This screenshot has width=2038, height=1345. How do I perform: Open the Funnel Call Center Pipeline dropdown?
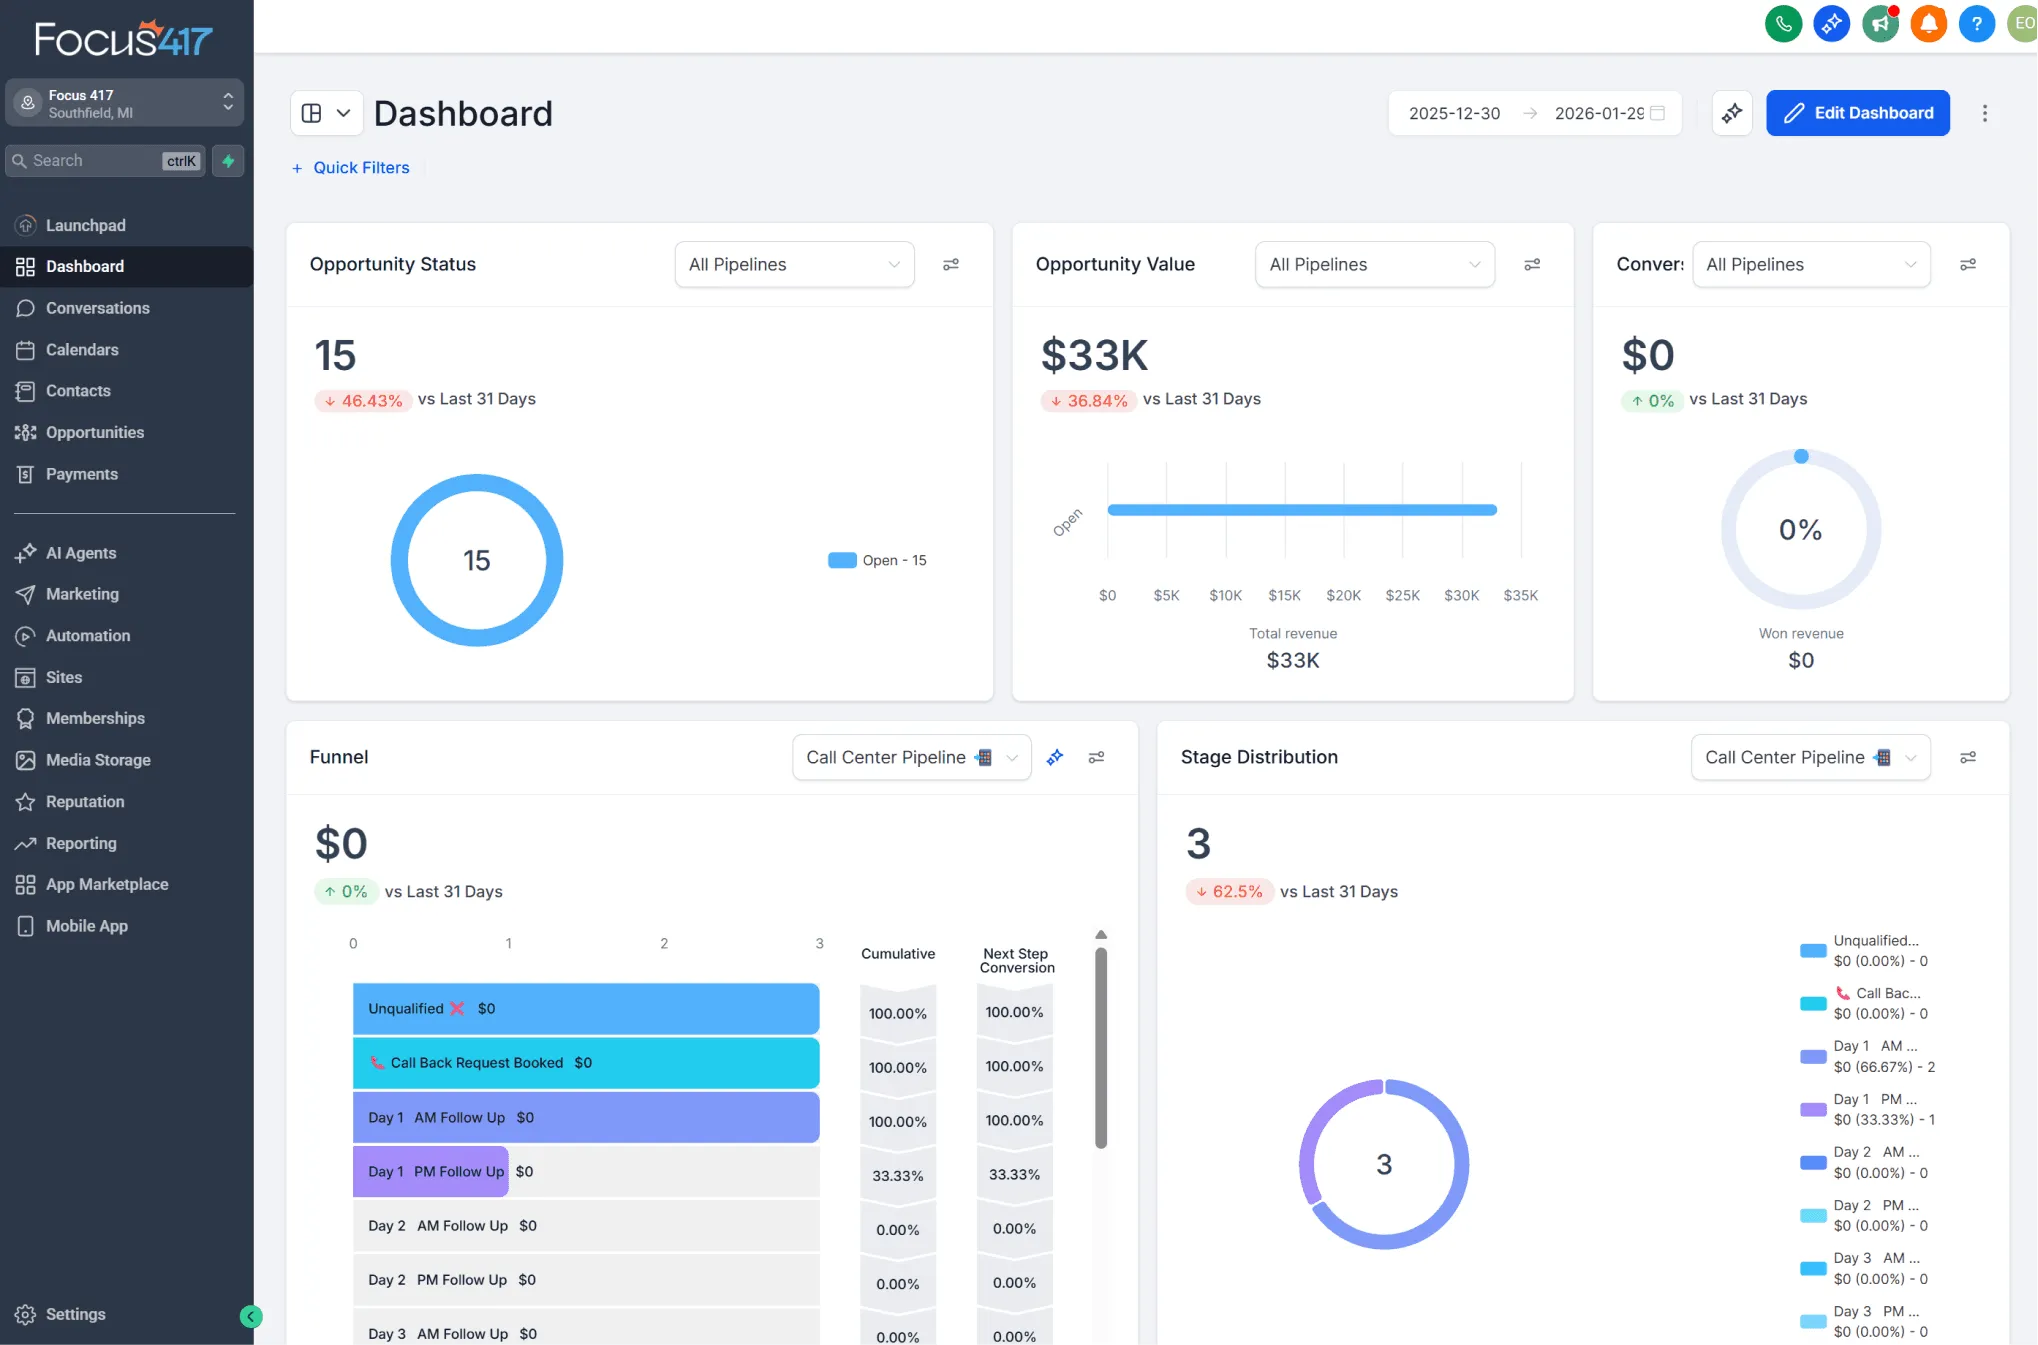[x=911, y=758]
